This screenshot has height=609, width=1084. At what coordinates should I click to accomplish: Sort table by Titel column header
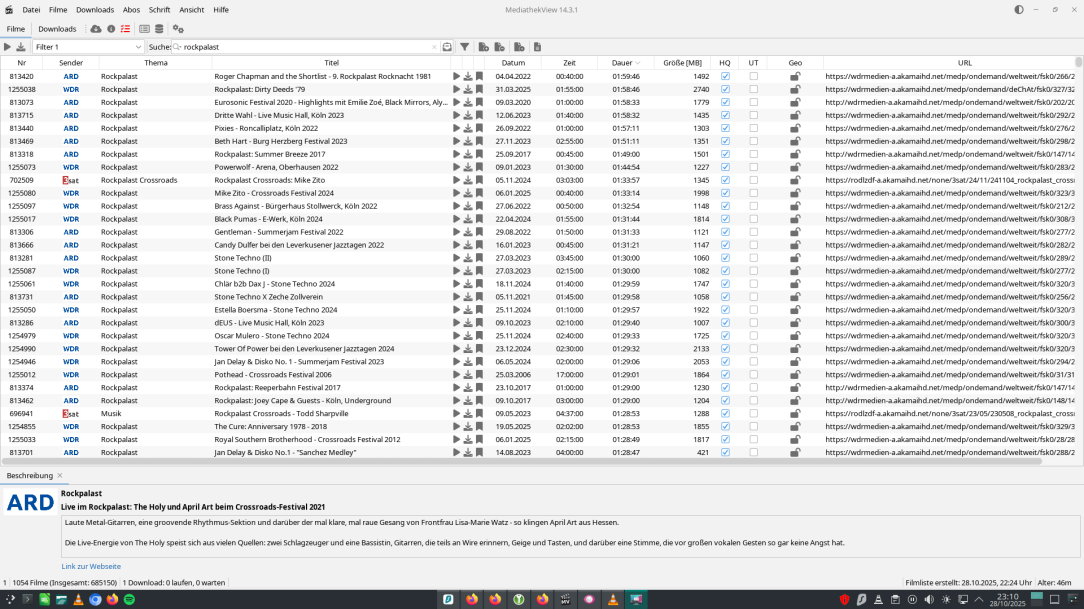(x=331, y=63)
